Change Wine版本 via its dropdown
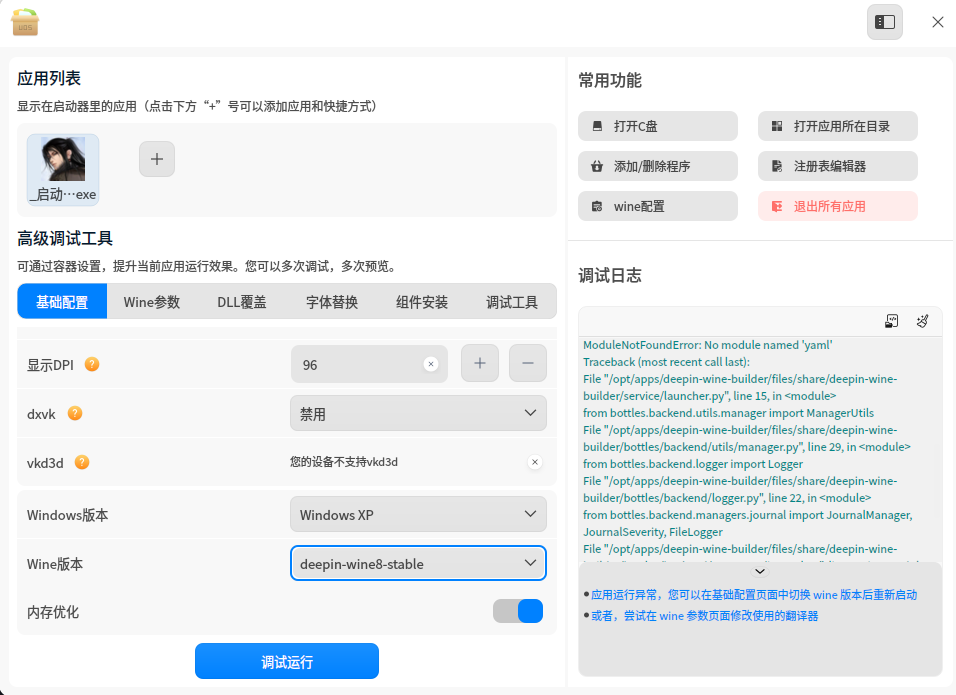 [418, 563]
